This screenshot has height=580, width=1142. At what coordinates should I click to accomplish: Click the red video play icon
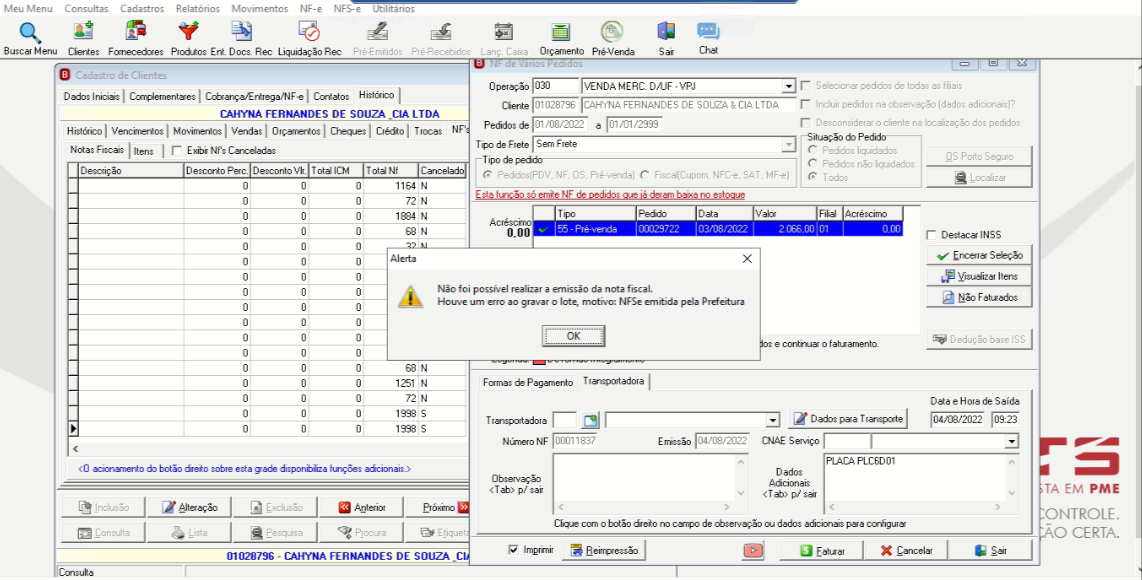click(753, 551)
